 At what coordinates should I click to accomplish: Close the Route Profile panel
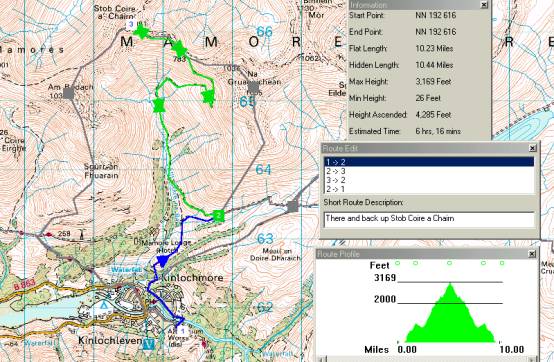(x=532, y=254)
